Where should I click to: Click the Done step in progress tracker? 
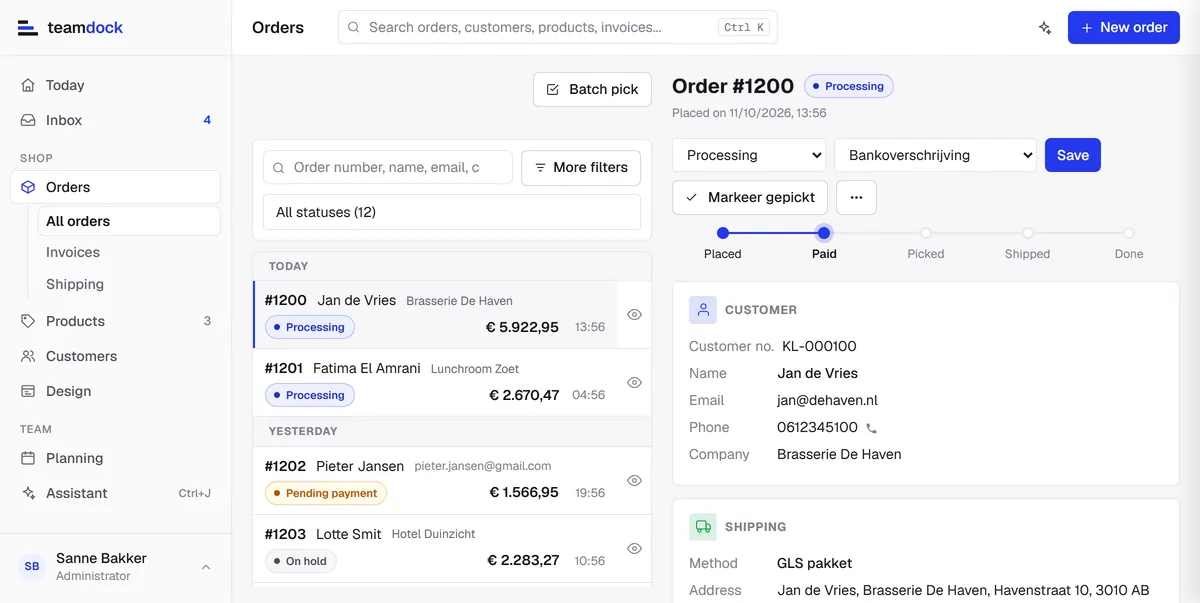1129,243
